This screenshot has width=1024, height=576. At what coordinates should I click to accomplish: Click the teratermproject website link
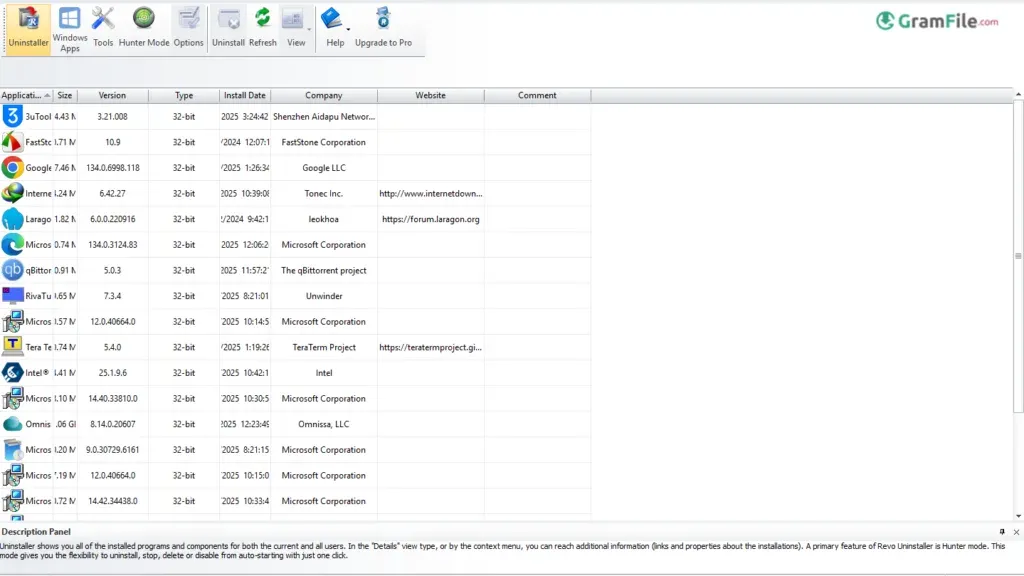pos(431,347)
